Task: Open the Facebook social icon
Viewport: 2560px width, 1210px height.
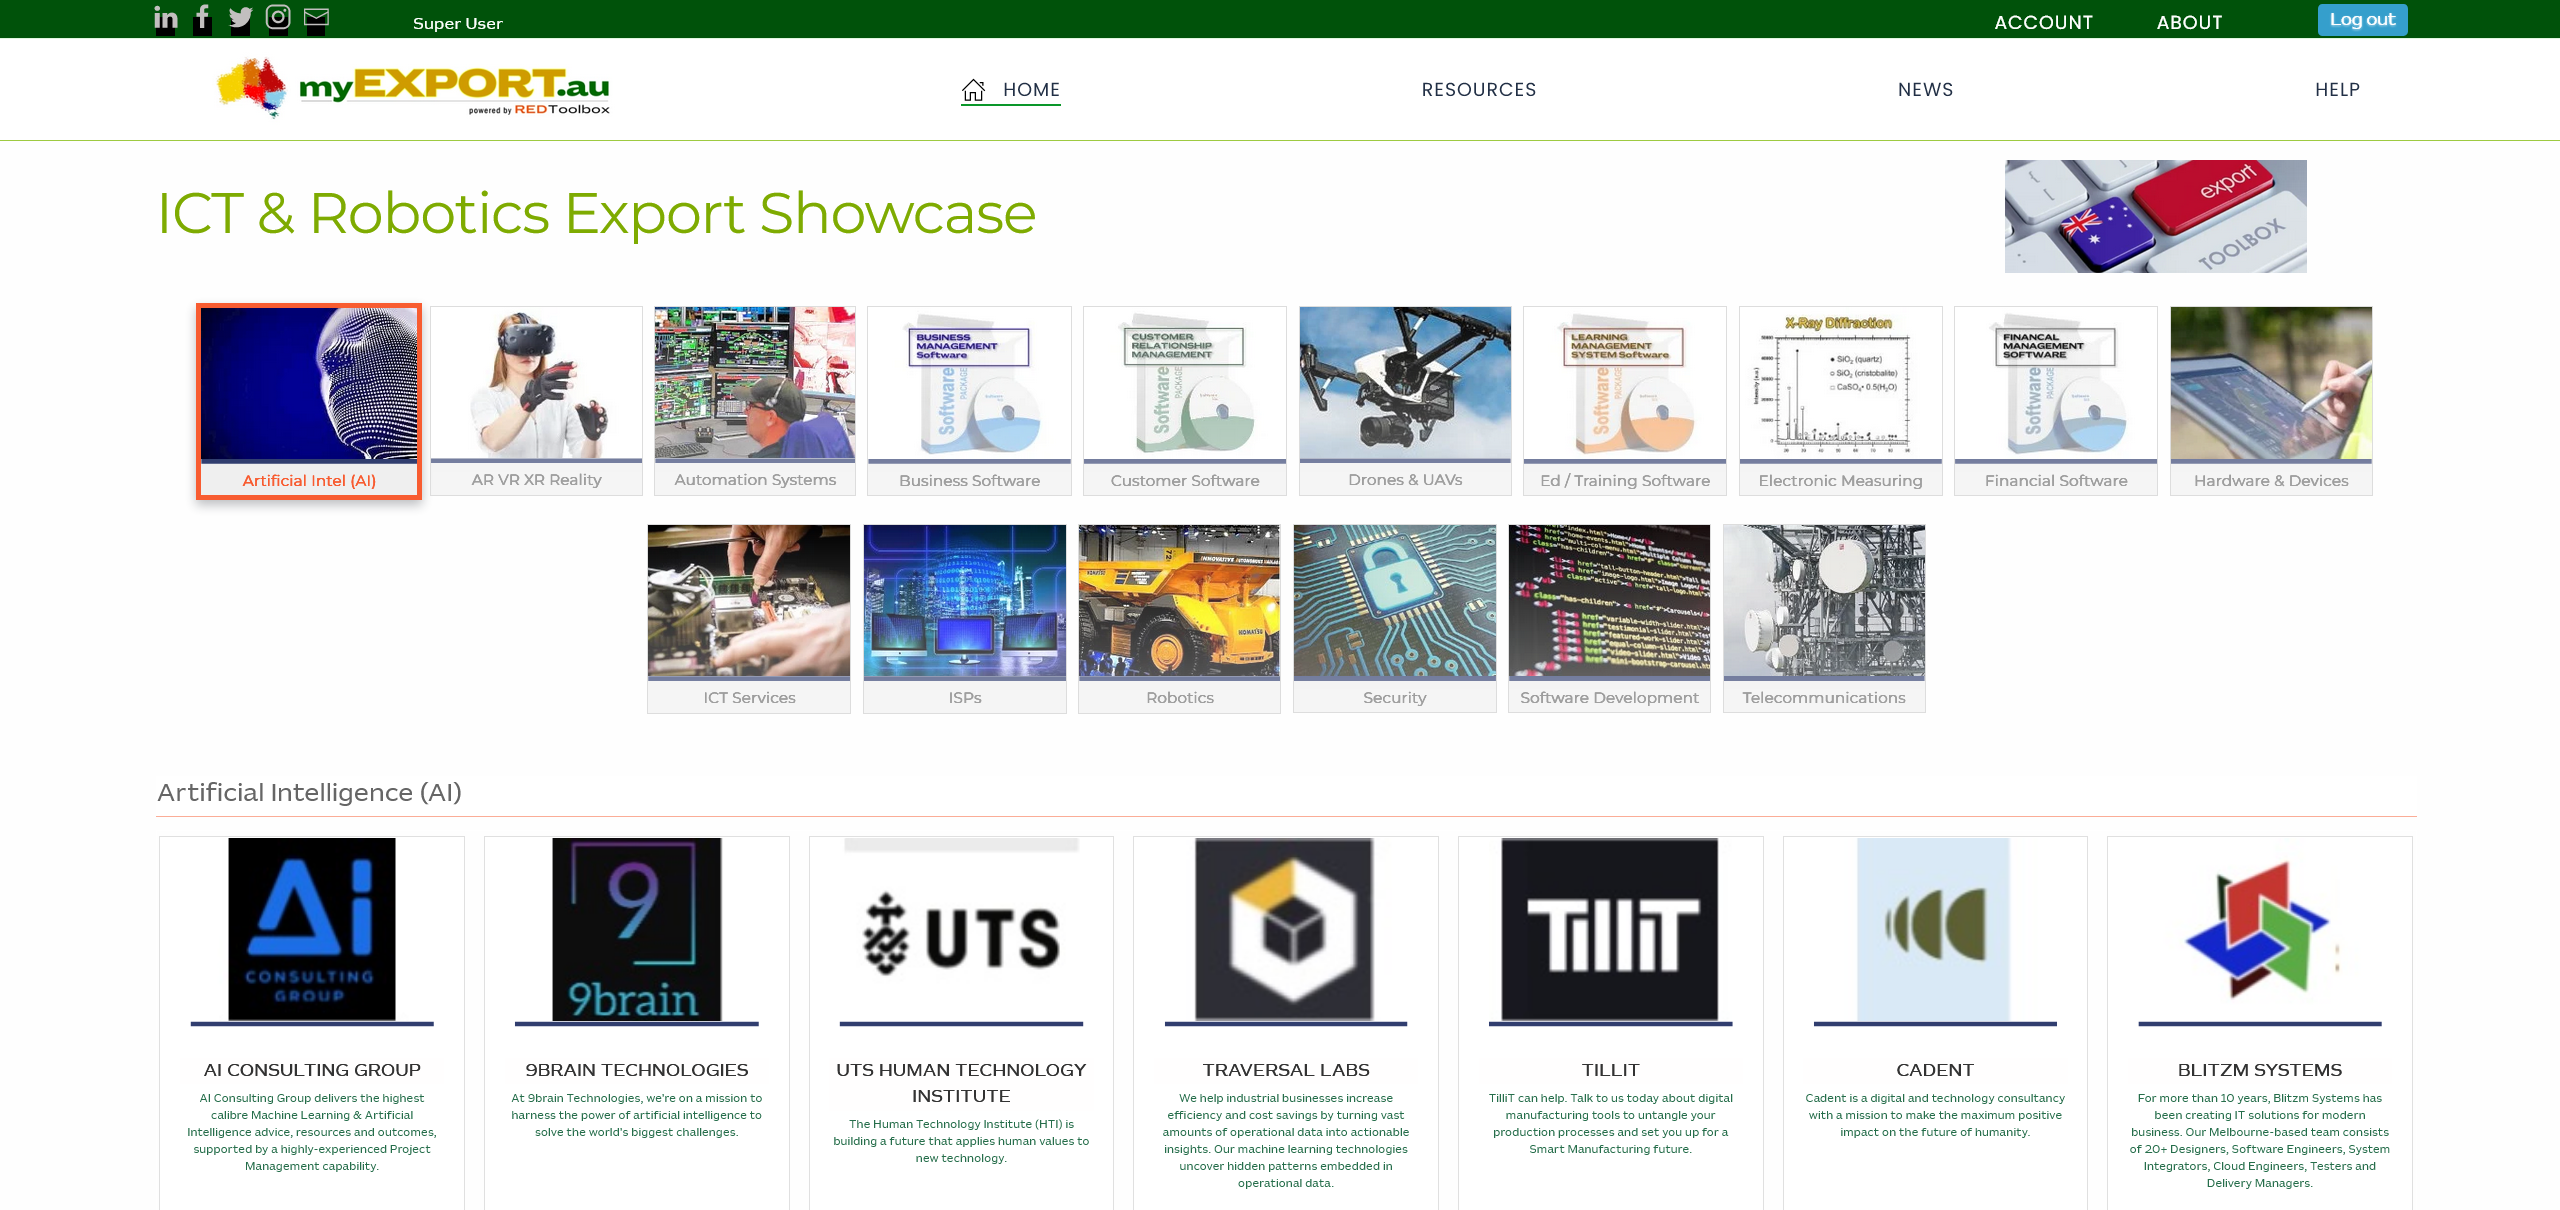Action: coord(203,19)
